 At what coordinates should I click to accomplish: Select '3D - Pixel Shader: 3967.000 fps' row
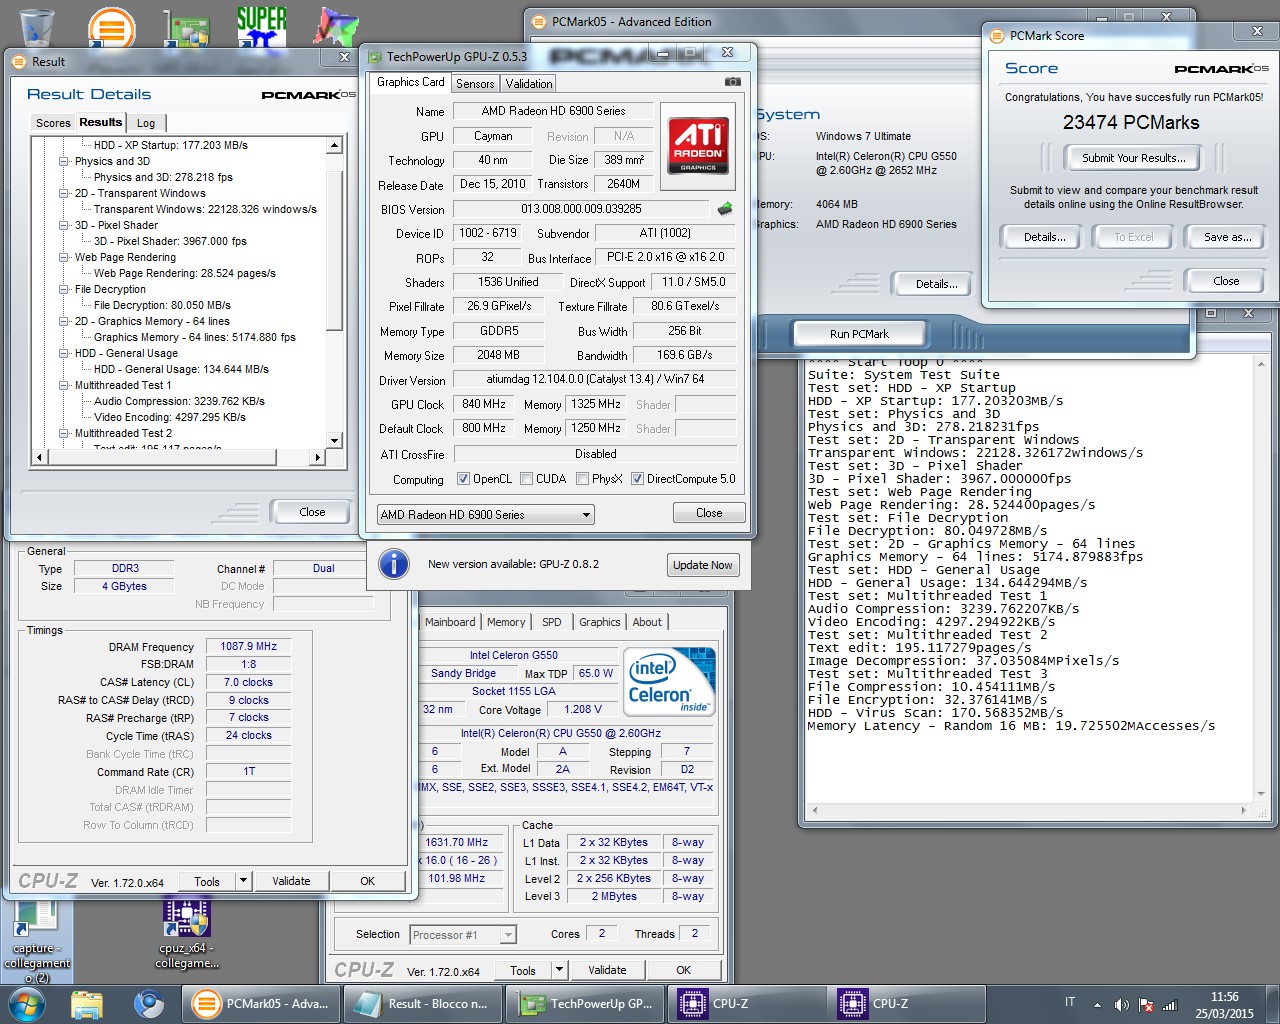[170, 241]
